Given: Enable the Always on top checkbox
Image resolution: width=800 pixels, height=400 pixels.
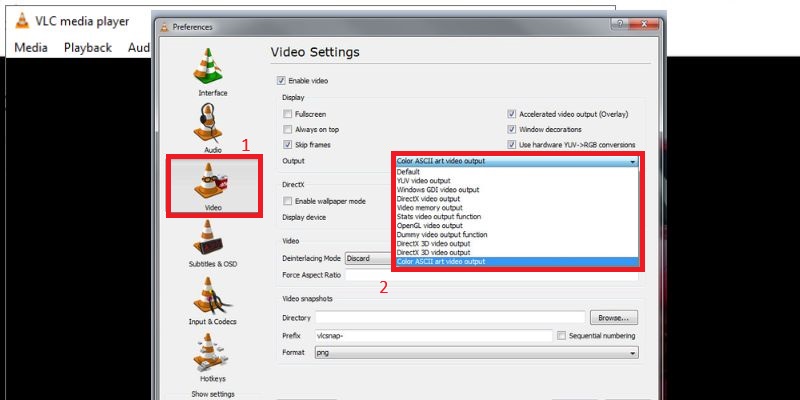Looking at the screenshot, I should pos(288,130).
